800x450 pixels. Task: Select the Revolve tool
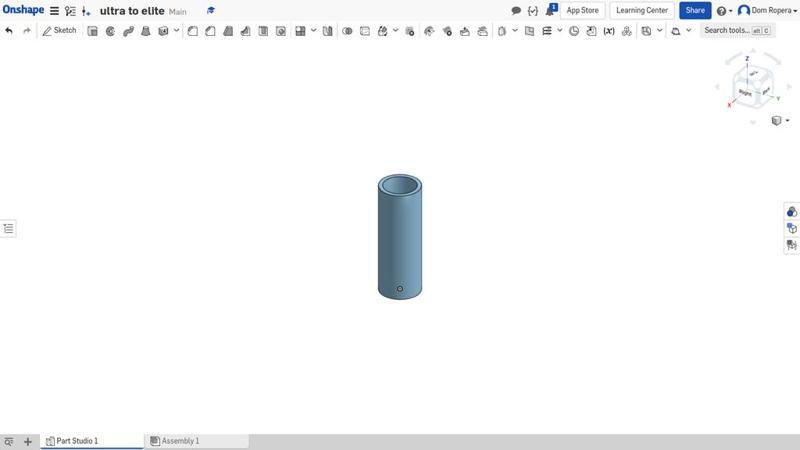[110, 31]
